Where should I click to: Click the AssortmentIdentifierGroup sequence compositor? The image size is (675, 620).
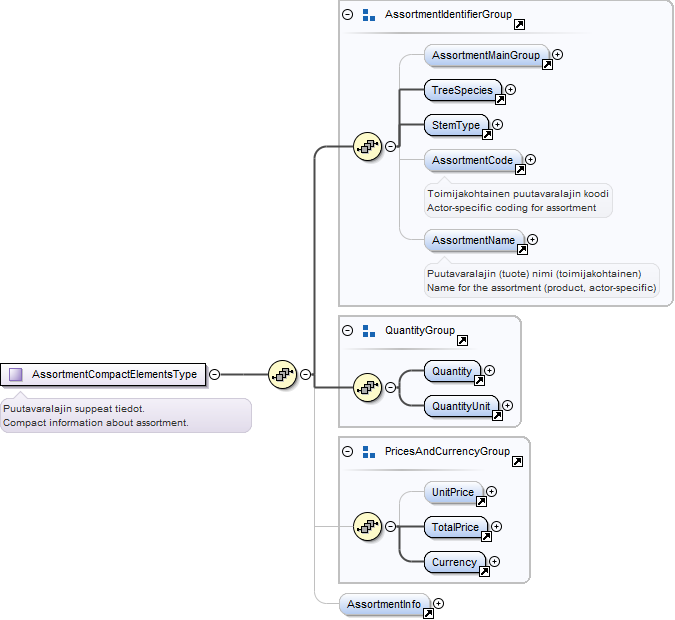(367, 147)
